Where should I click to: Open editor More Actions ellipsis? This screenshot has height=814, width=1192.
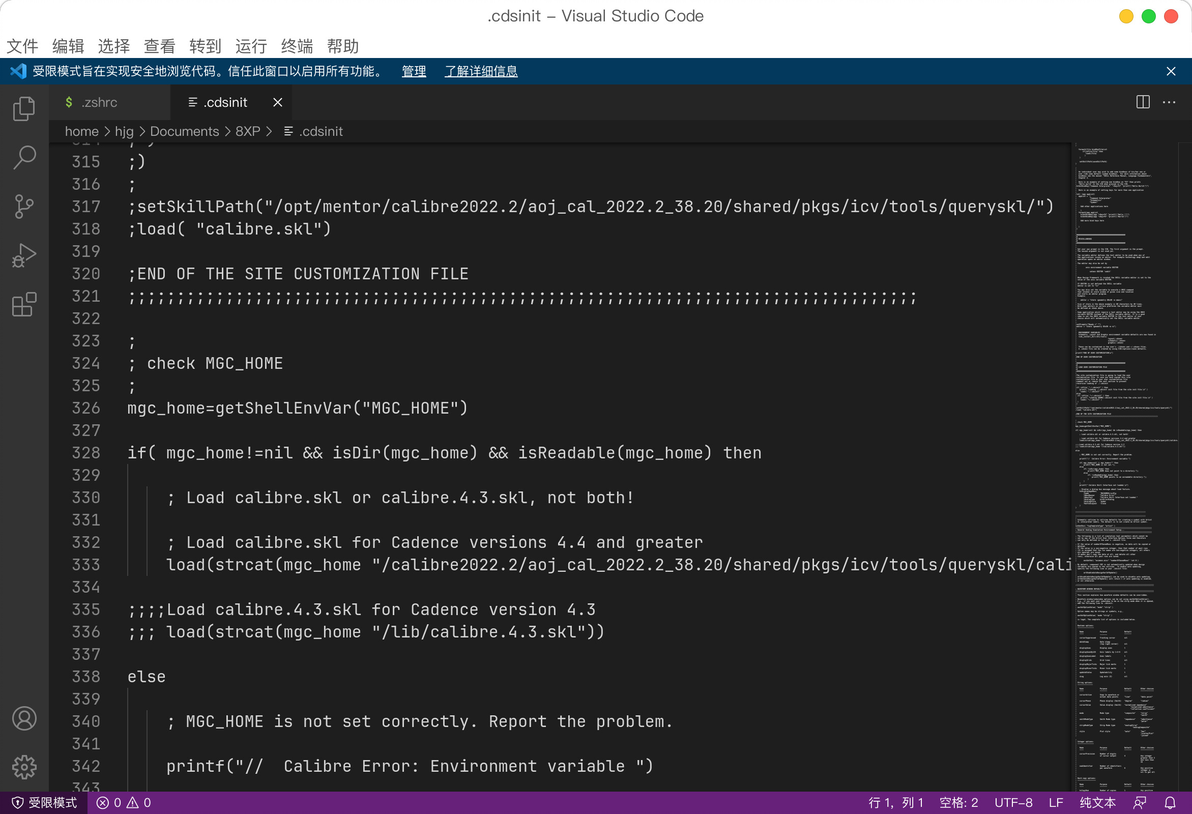pyautogui.click(x=1169, y=102)
